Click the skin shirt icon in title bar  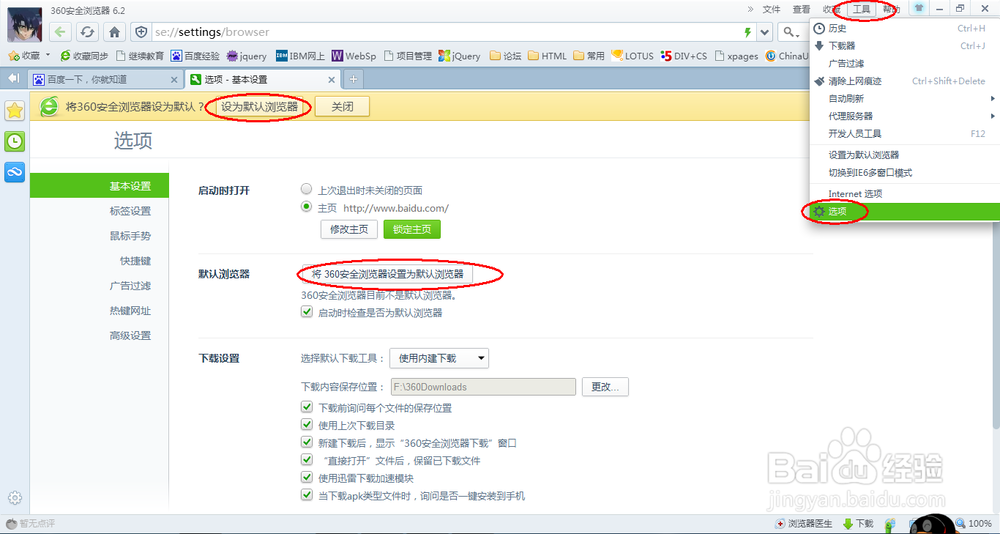[x=918, y=9]
